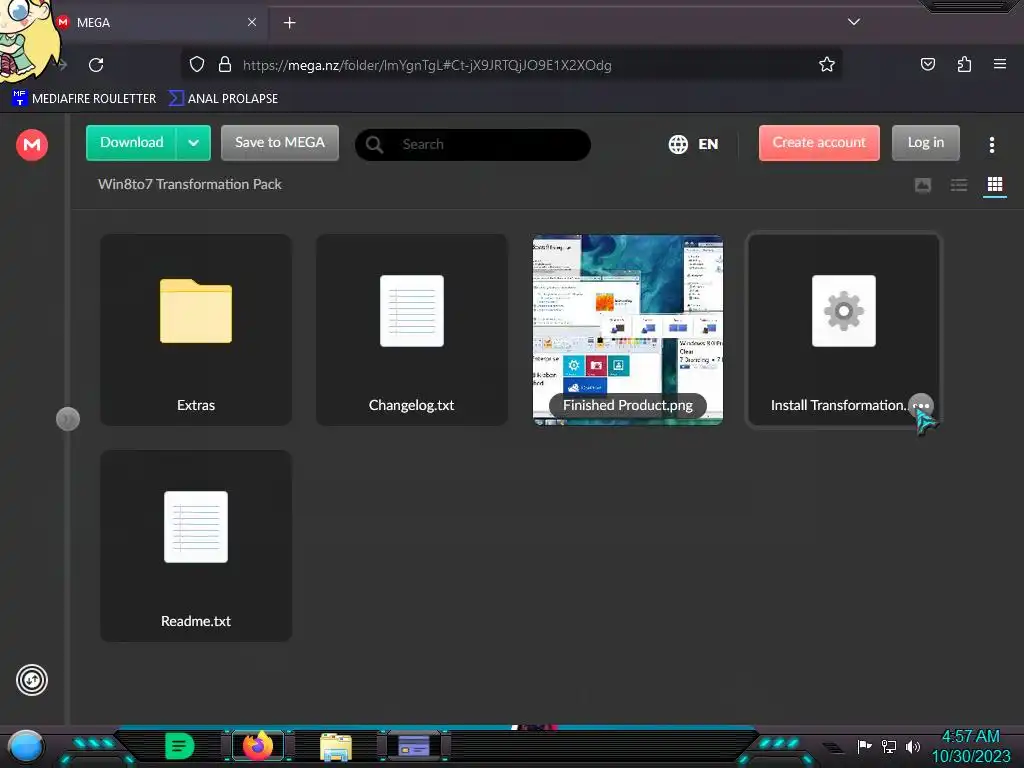Open Firefox hamburger application menu
The image size is (1024, 768).
tap(1000, 64)
